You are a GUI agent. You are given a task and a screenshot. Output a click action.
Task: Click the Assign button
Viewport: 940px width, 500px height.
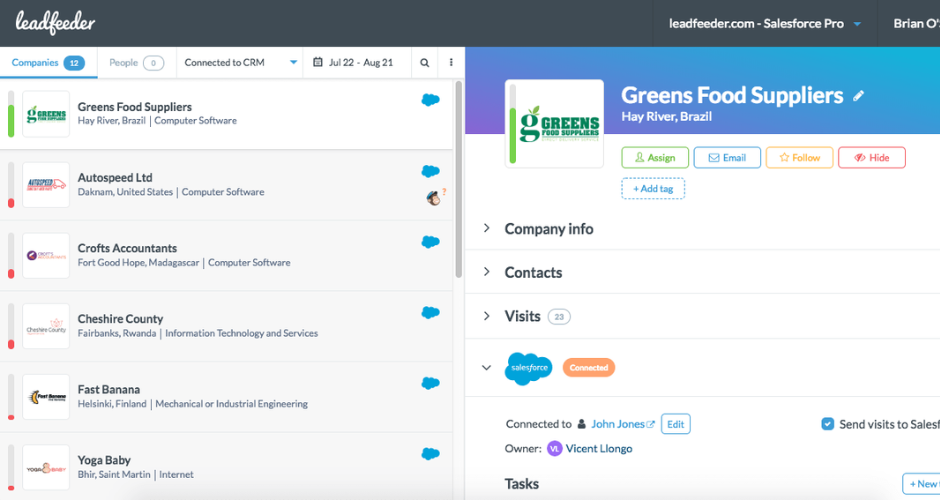pos(655,158)
